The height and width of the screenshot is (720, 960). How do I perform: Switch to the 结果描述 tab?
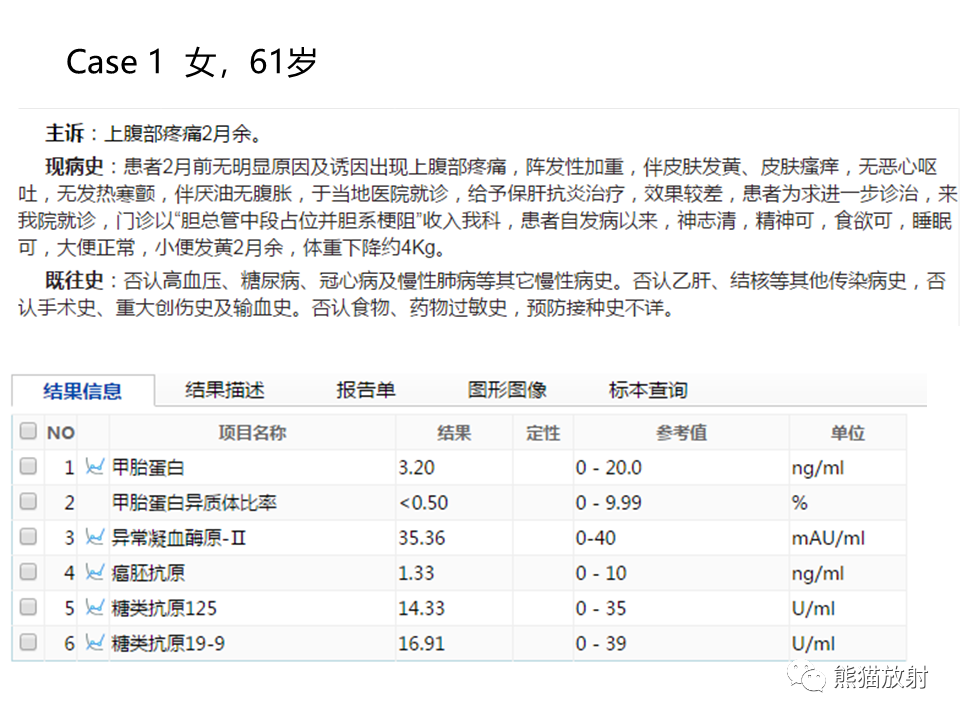225,390
